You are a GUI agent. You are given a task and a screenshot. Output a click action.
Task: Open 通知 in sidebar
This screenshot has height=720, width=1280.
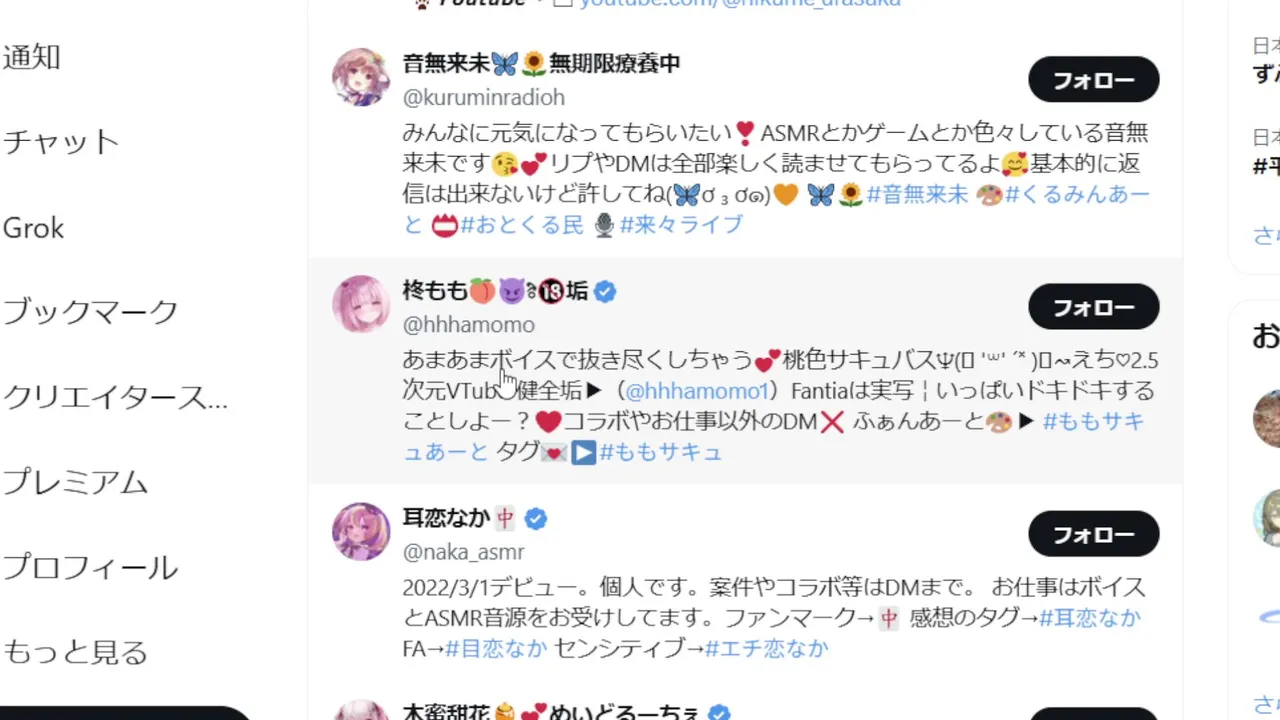coord(31,57)
